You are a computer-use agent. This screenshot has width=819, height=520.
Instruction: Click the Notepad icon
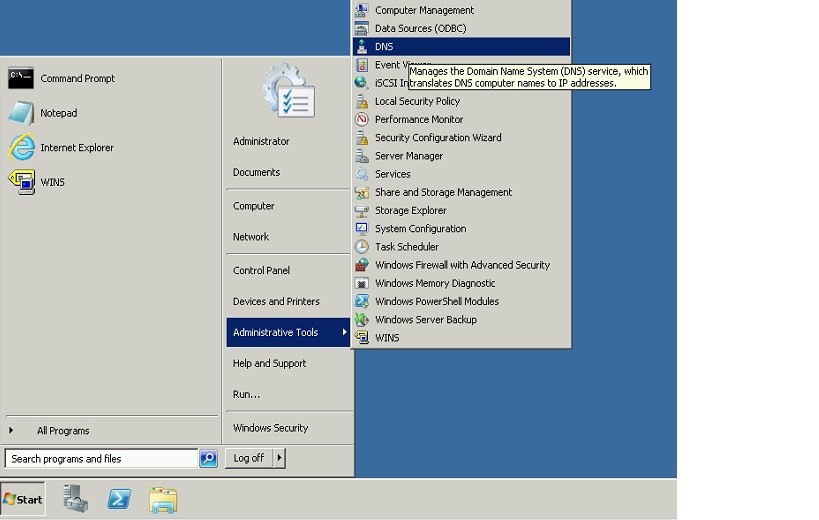tap(21, 113)
